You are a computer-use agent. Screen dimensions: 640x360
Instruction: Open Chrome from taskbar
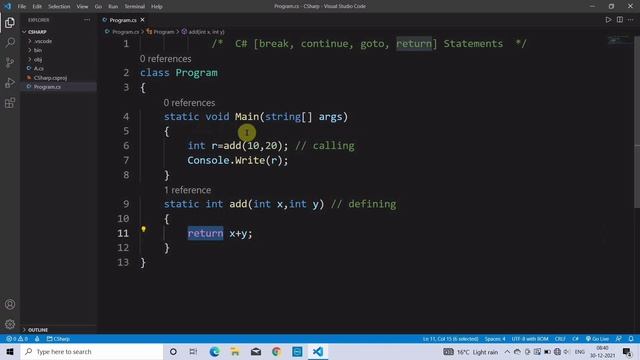click(x=276, y=351)
